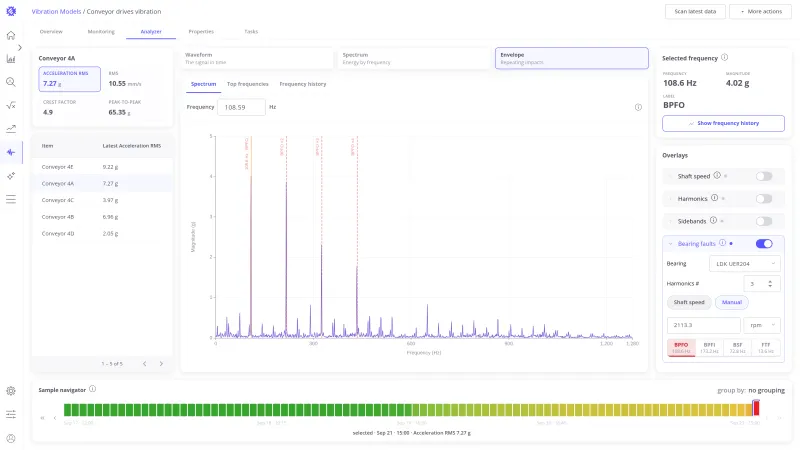800x450 pixels.
Task: Open Vibration Models breadcrumb link
Action: click(x=56, y=11)
